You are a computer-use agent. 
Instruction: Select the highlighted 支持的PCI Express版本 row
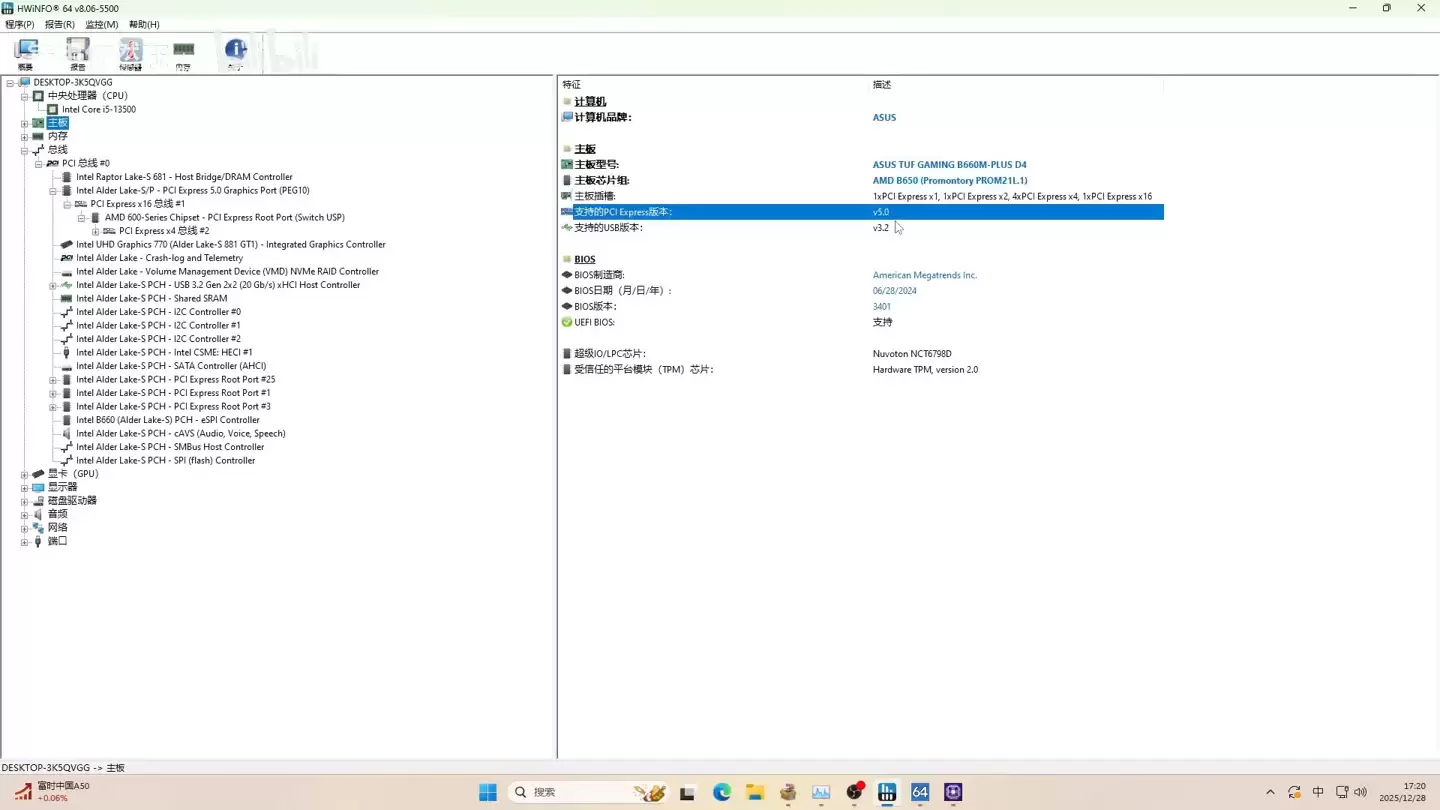(860, 211)
